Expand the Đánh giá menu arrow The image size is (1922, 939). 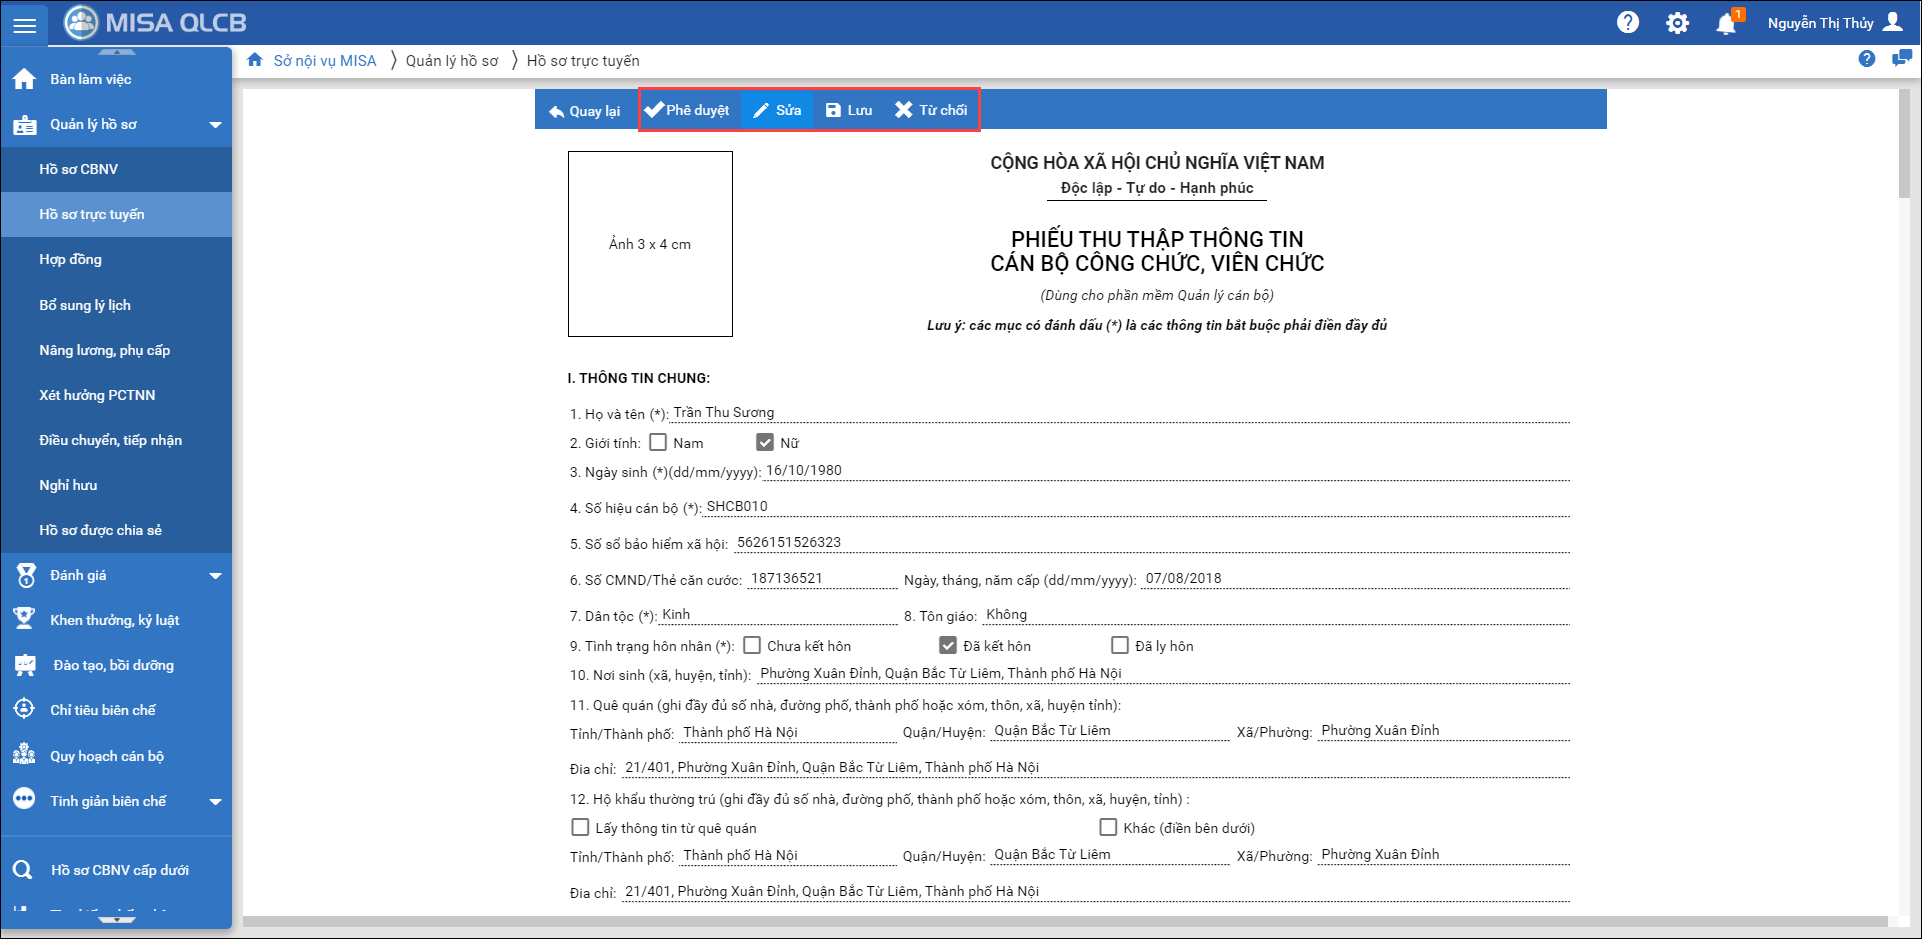click(x=215, y=576)
